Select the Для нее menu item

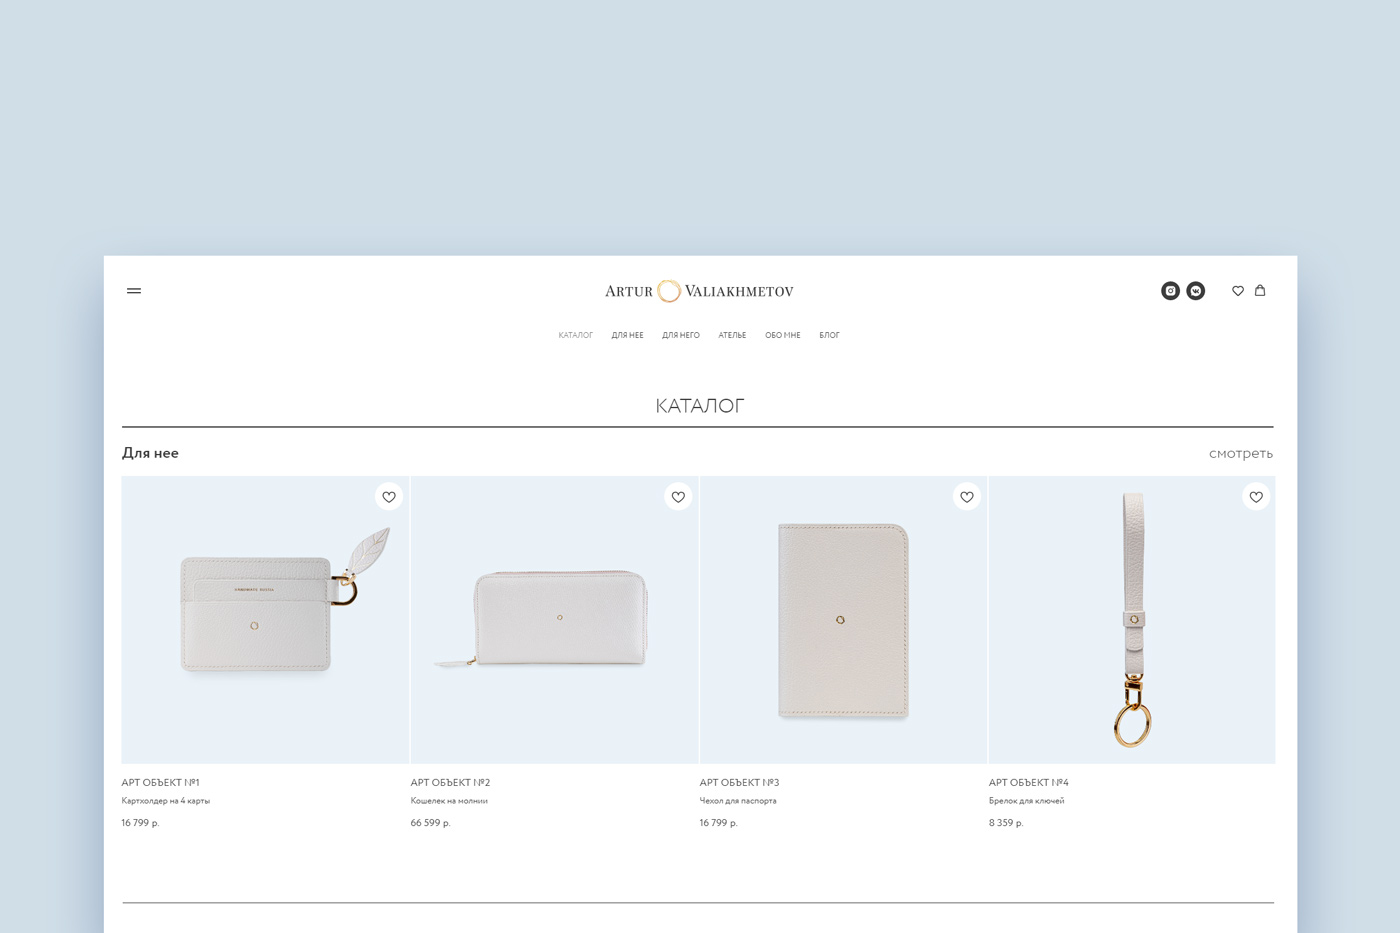(627, 336)
